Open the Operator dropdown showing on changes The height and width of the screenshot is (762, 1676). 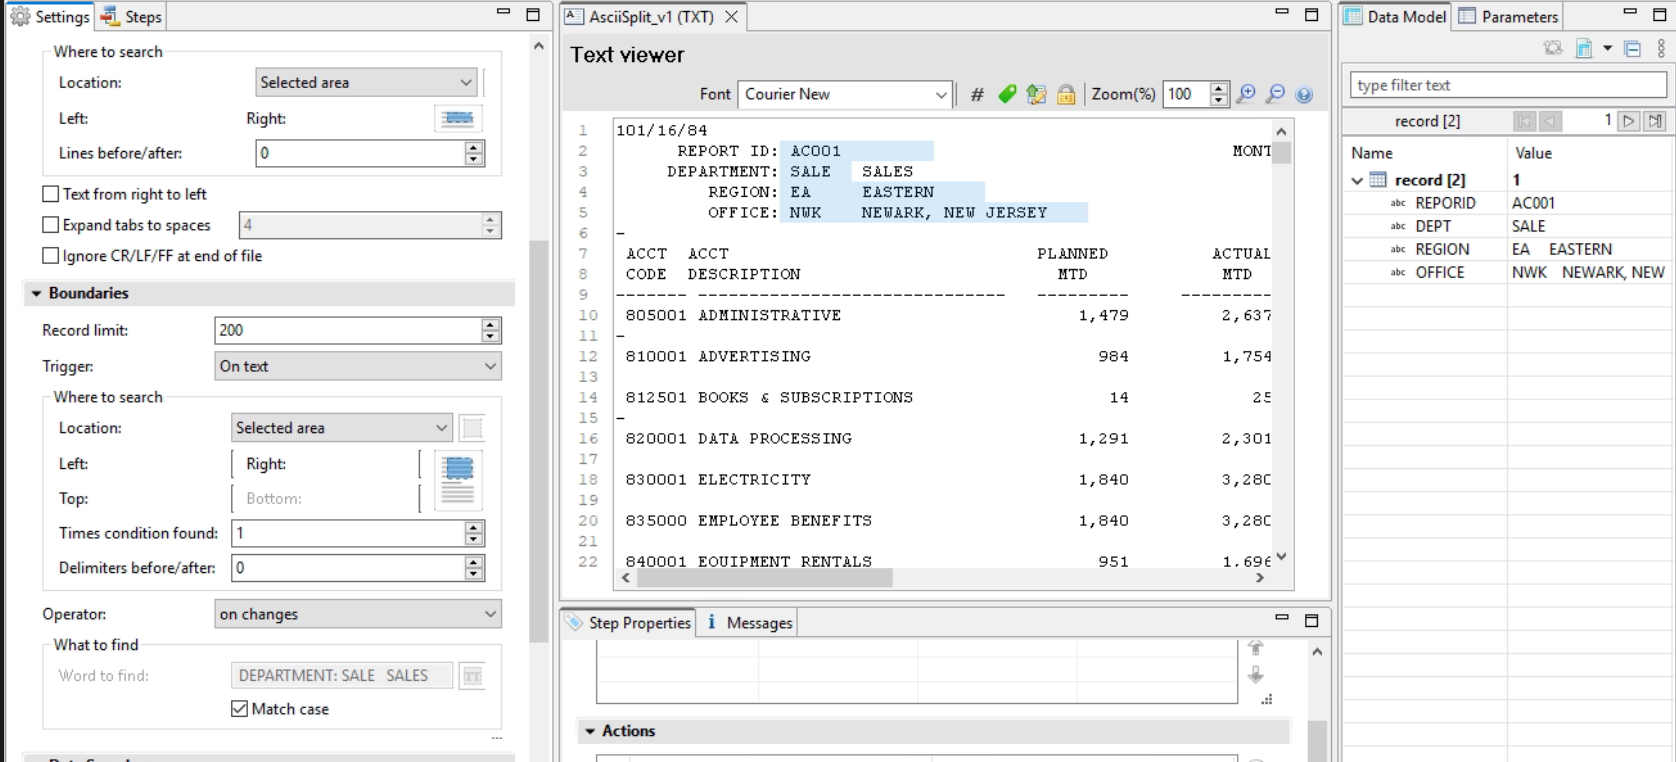click(x=358, y=614)
